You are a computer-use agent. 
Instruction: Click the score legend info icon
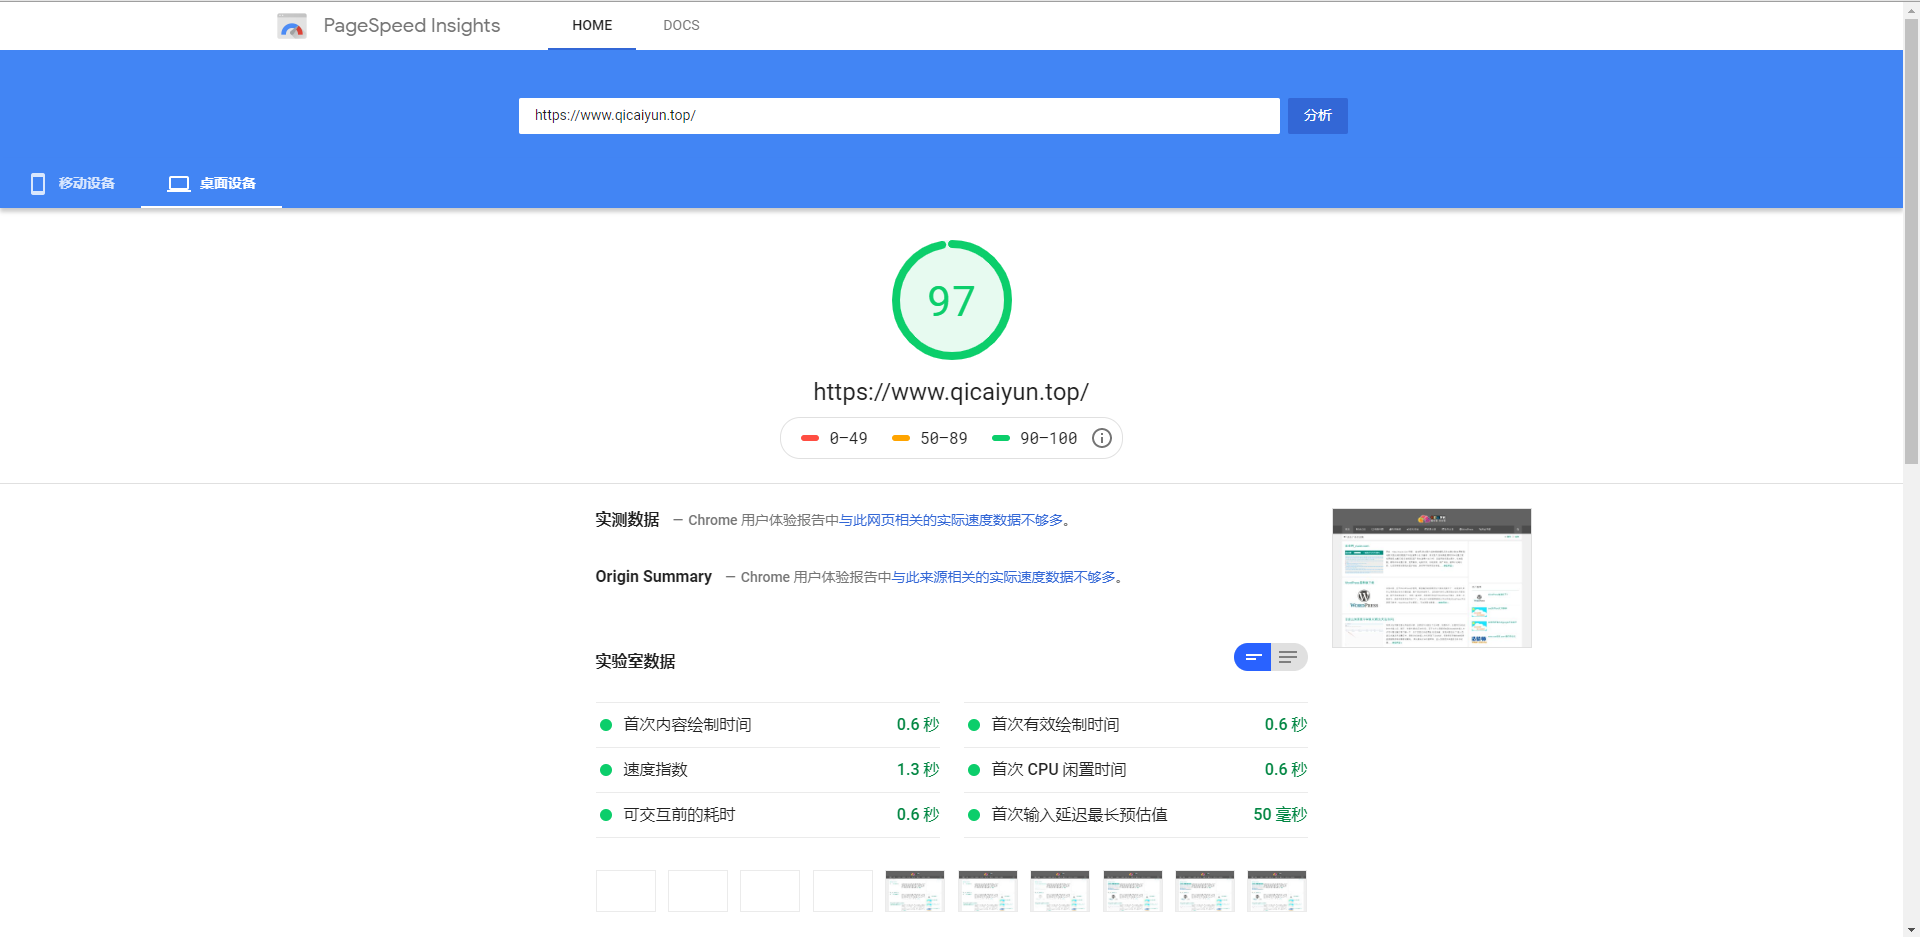(x=1101, y=438)
